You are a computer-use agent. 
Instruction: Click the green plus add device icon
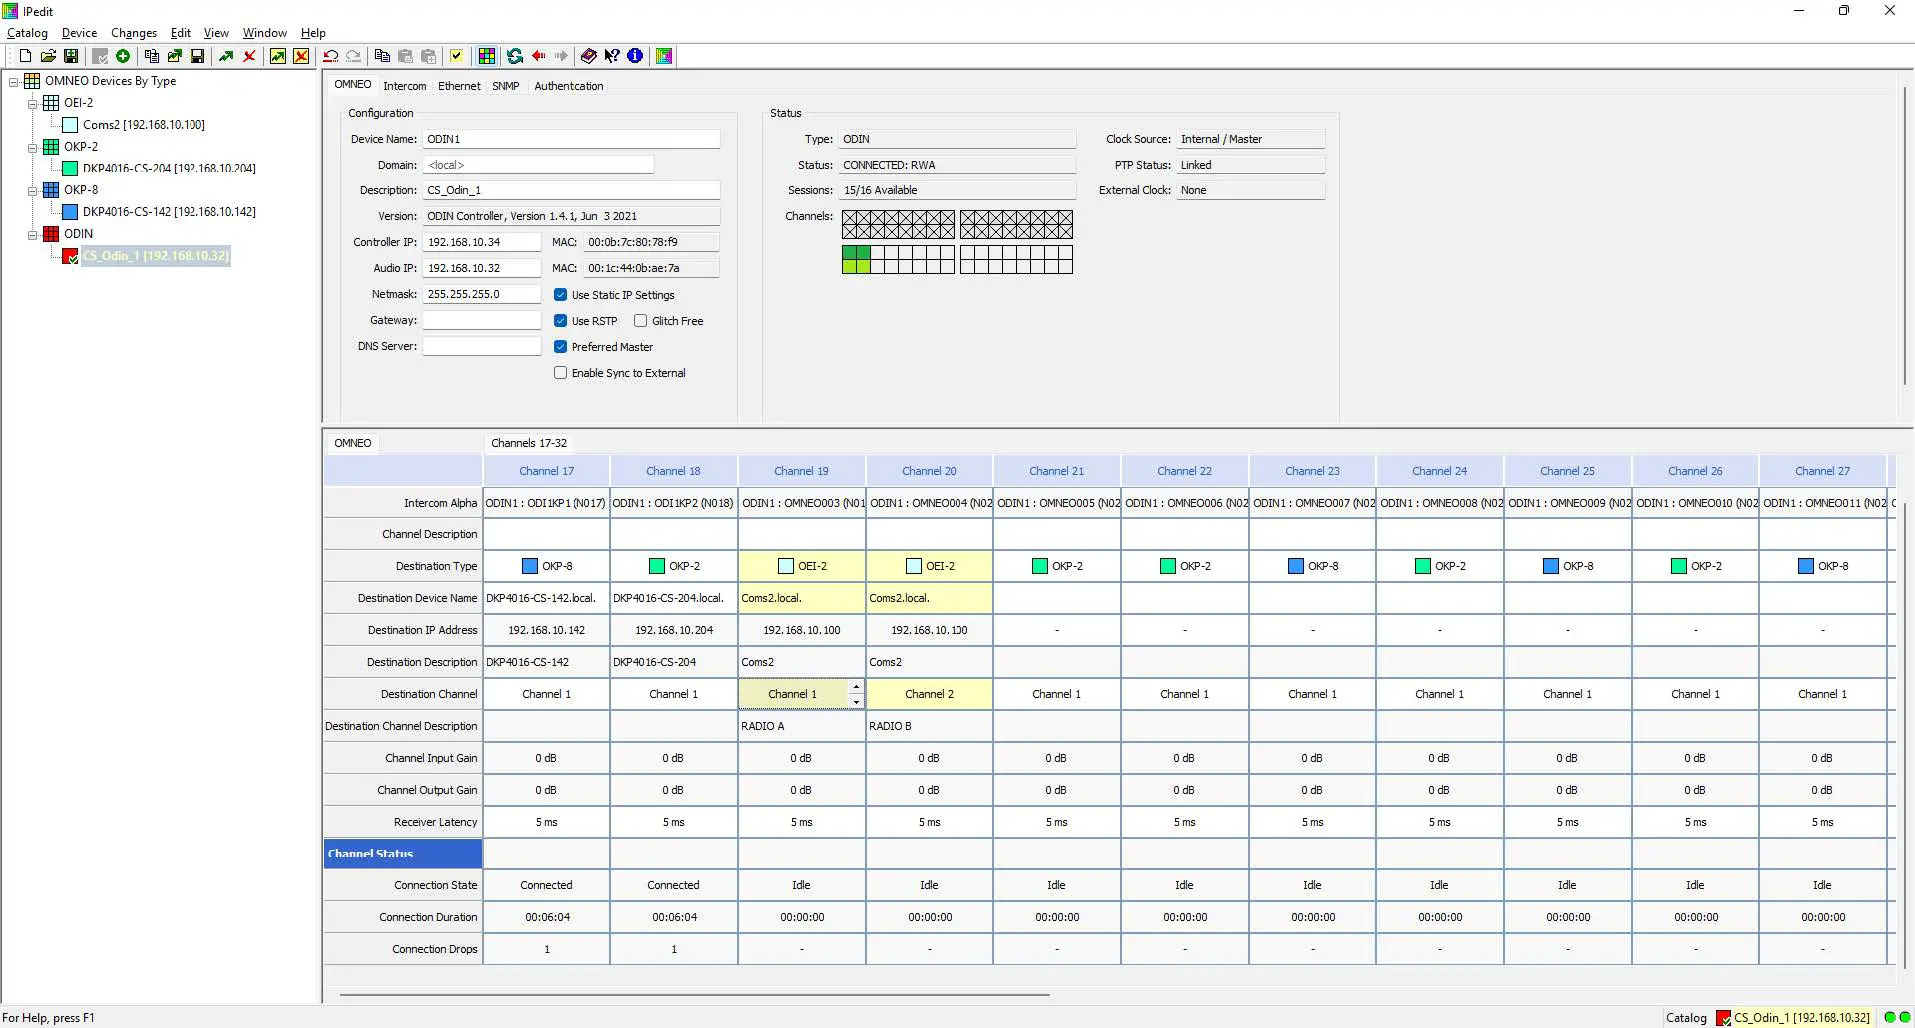click(123, 56)
